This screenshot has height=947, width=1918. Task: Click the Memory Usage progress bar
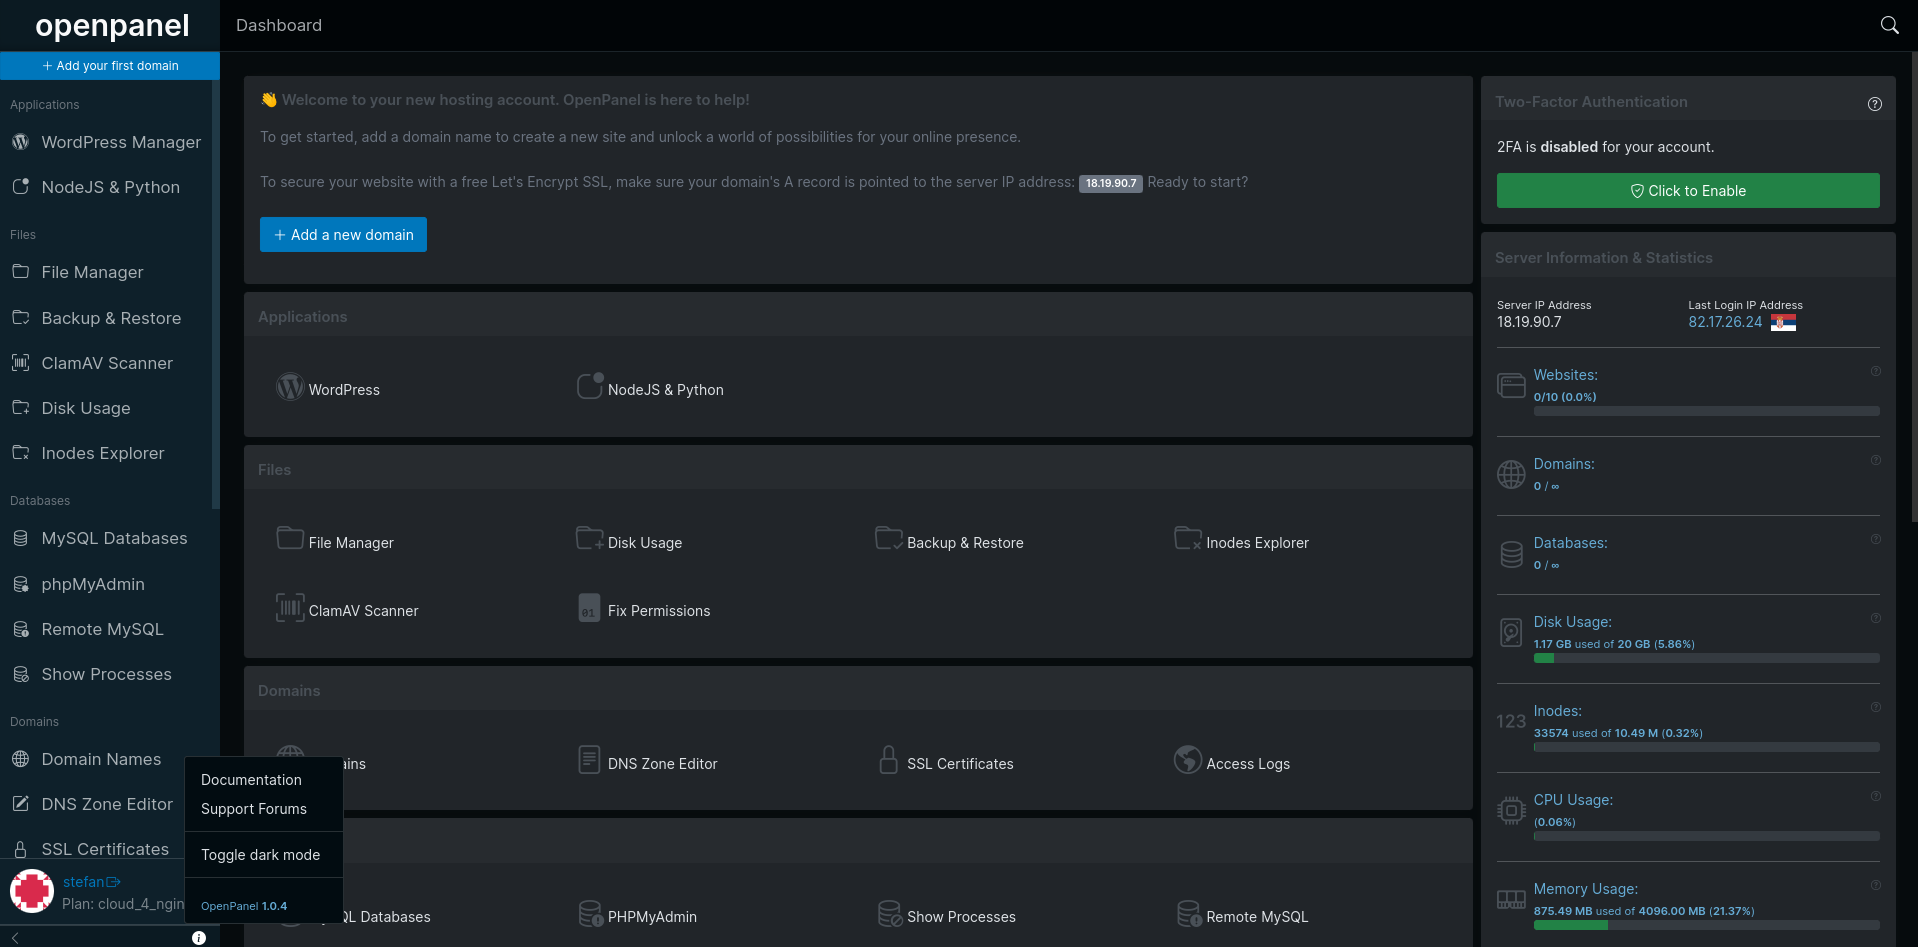pos(1706,925)
